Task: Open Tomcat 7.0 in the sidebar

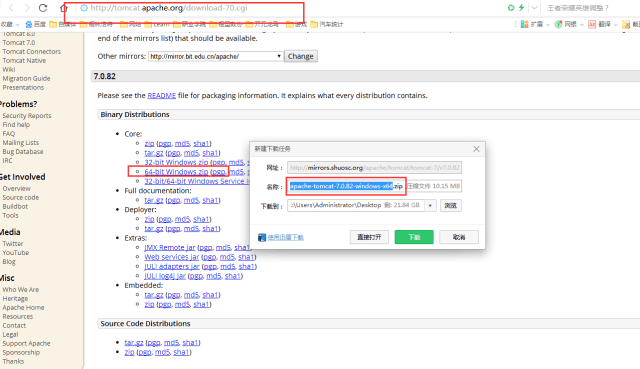Action: [x=19, y=42]
